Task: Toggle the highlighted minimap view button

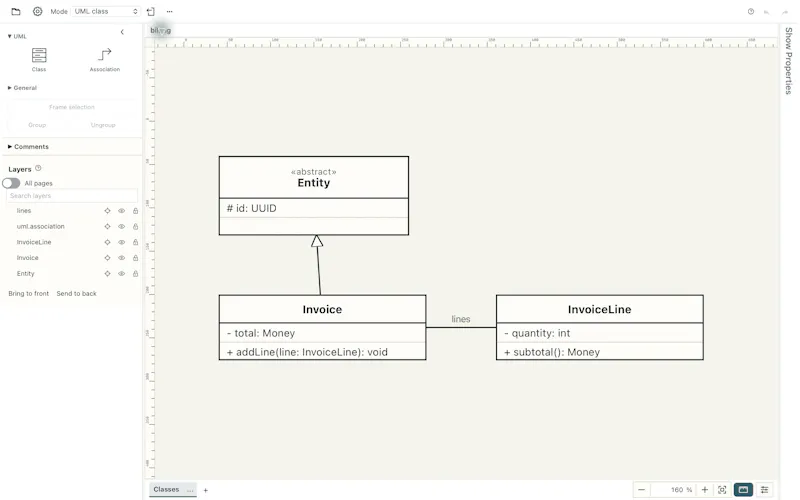Action: point(743,490)
